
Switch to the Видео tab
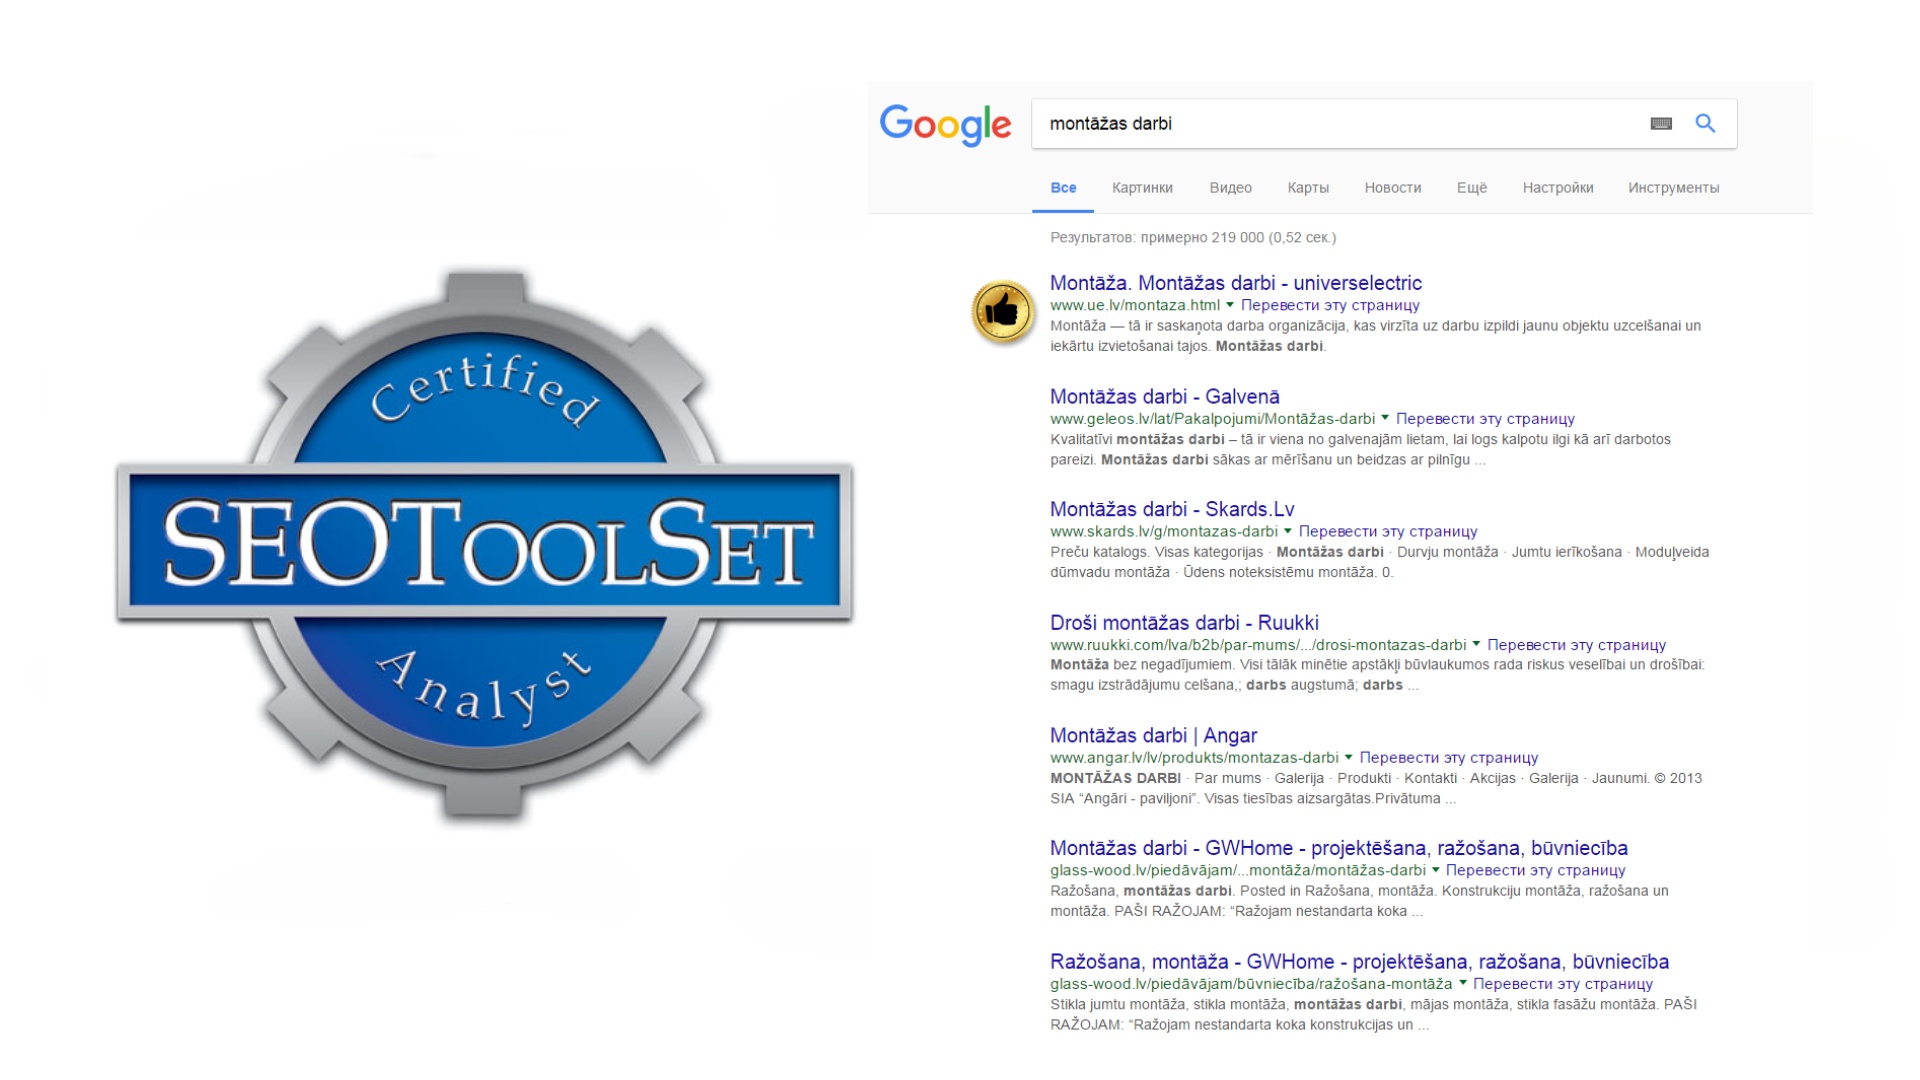[x=1230, y=188]
